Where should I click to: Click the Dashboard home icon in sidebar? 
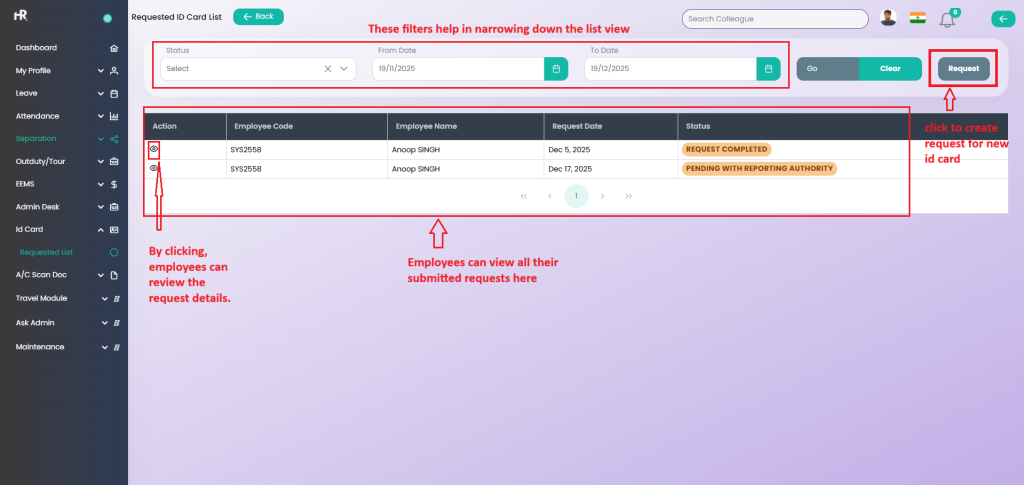pyautogui.click(x=114, y=48)
